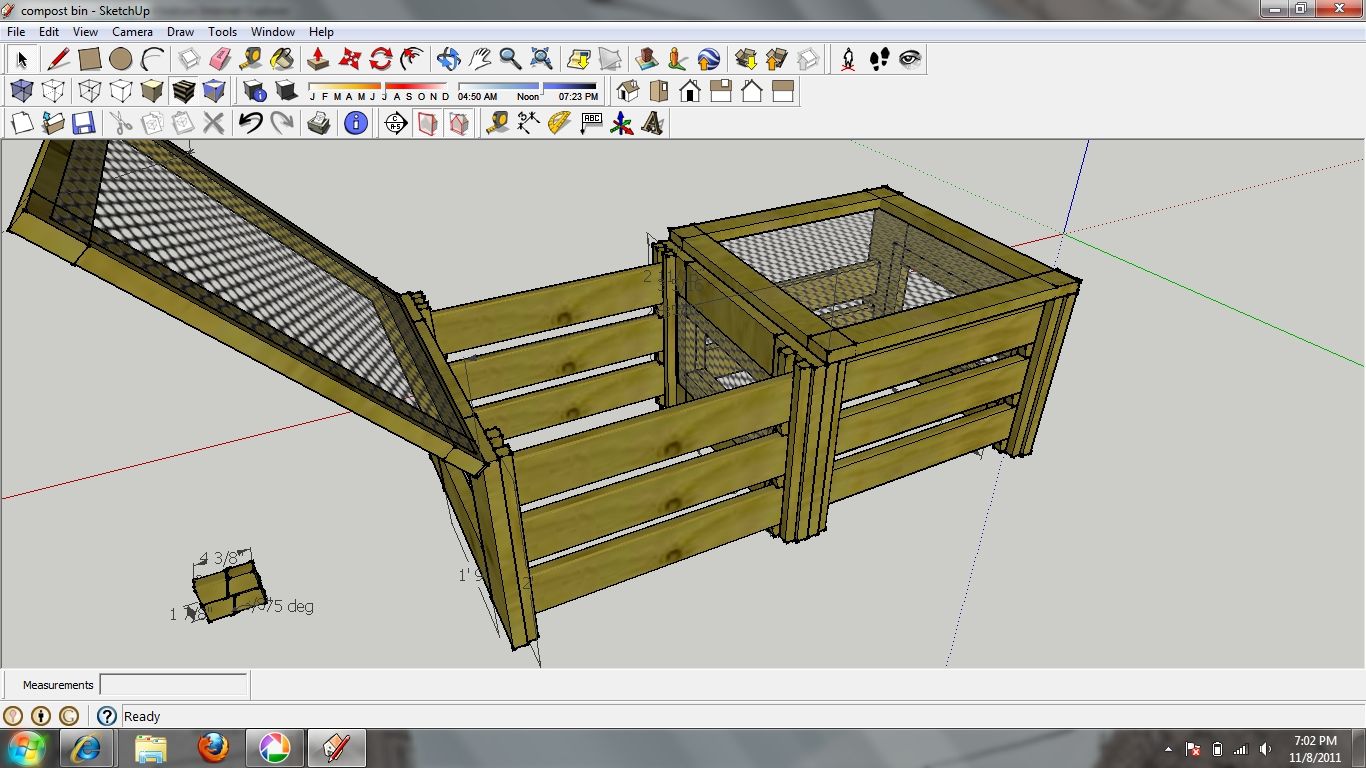This screenshot has width=1366, height=768.
Task: Click Noon on the shadow time slider
Action: point(527,96)
